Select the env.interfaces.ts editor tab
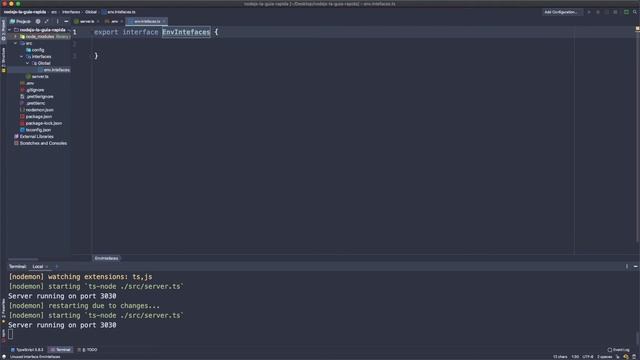 tap(147, 21)
